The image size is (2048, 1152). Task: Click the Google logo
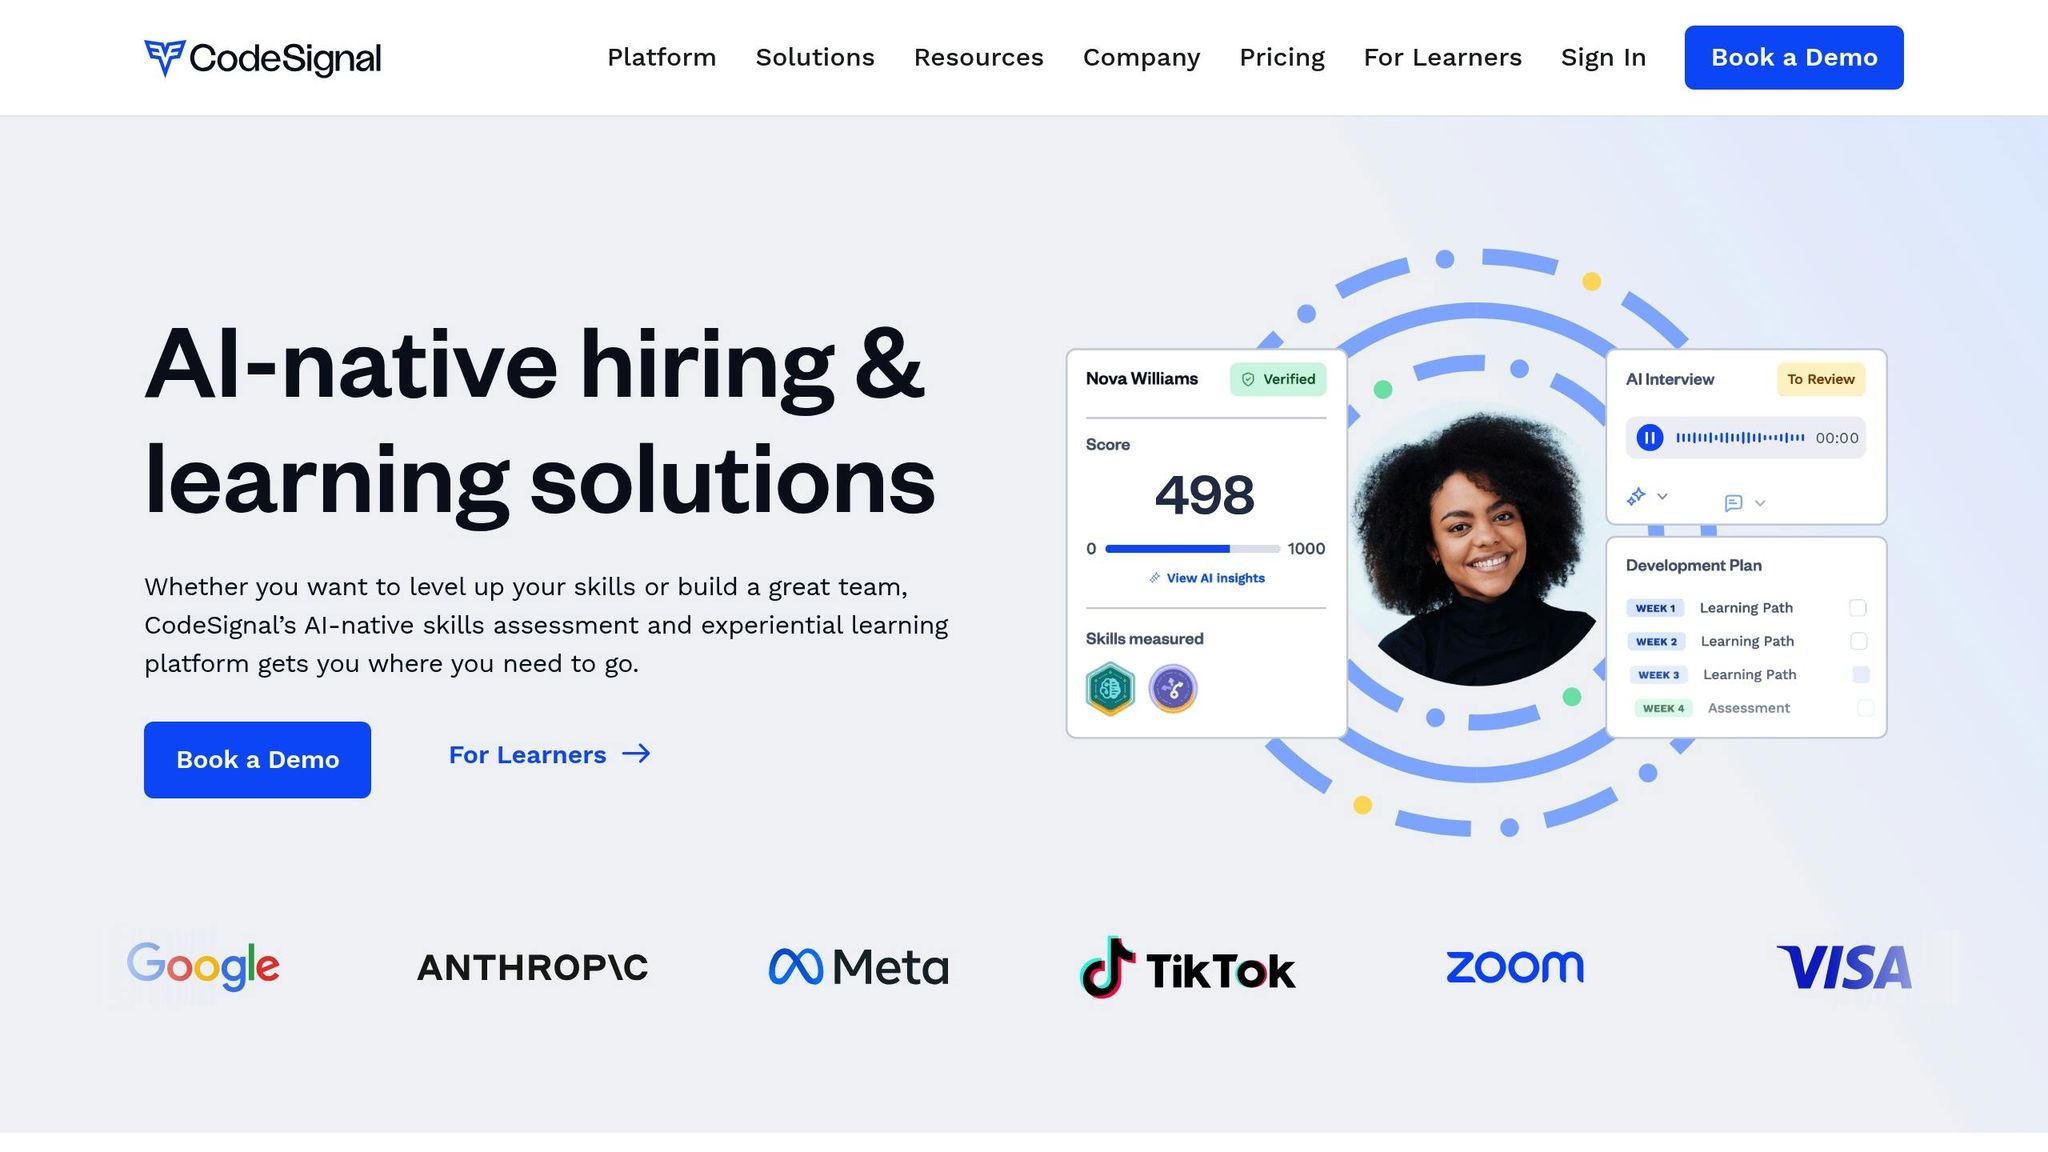tap(203, 966)
